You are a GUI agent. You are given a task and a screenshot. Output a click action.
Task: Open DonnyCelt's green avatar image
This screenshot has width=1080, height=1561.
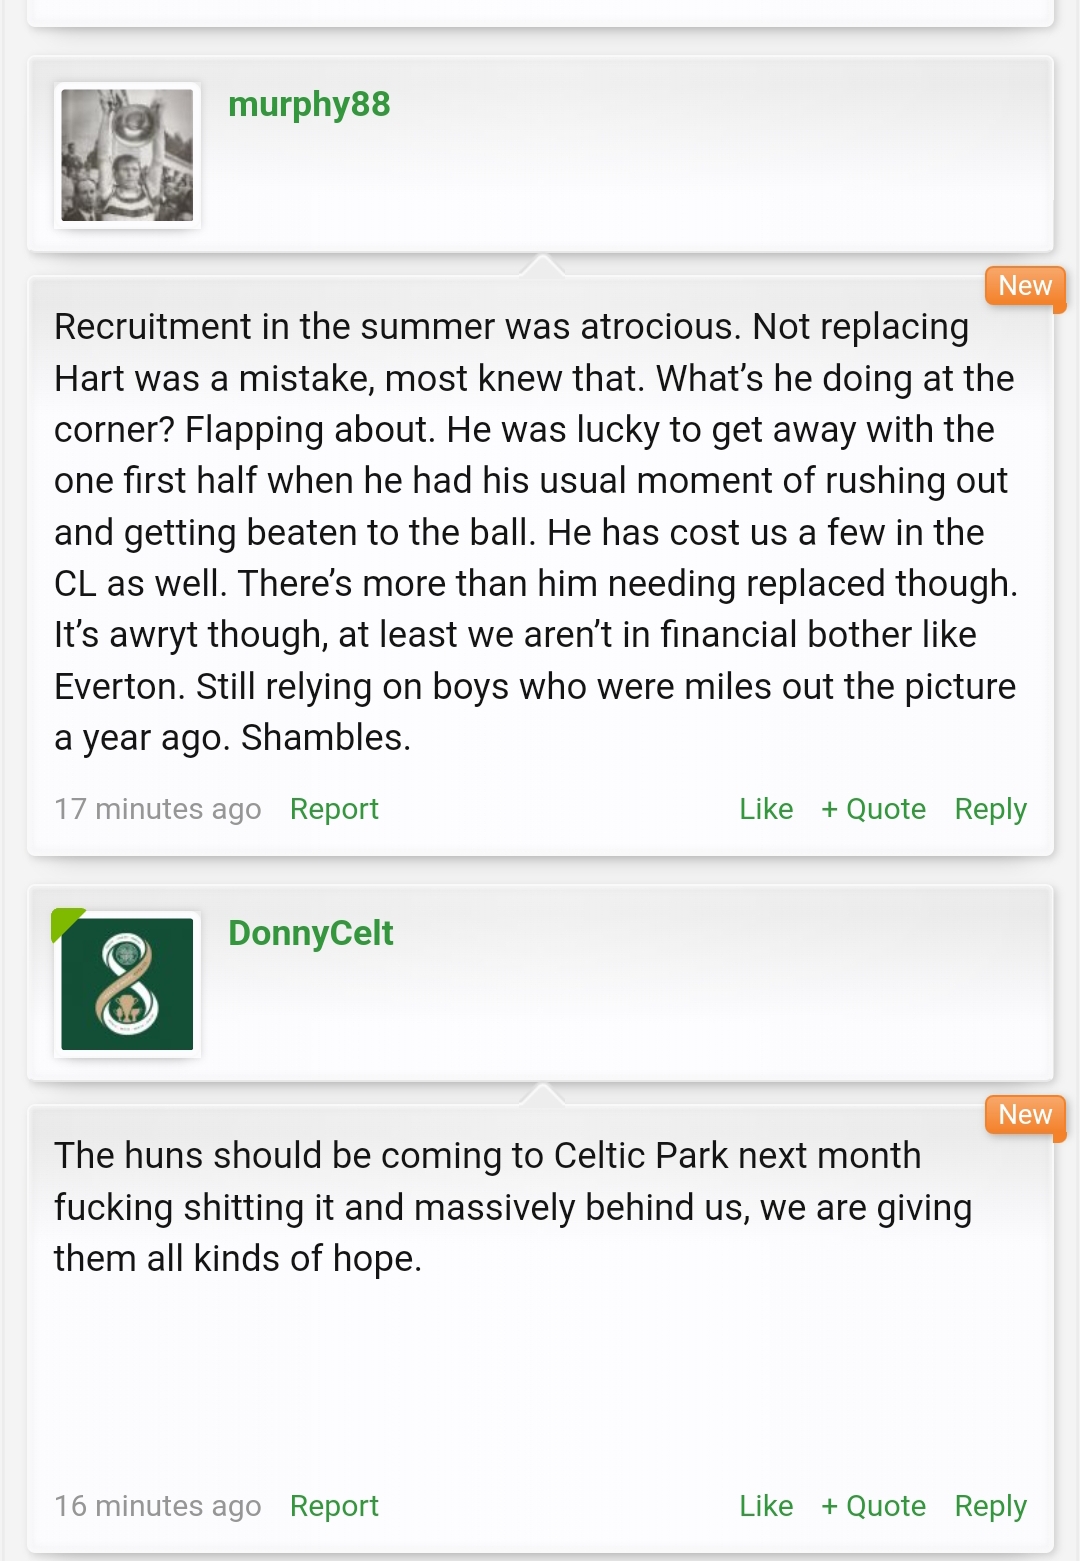pyautogui.click(x=127, y=984)
